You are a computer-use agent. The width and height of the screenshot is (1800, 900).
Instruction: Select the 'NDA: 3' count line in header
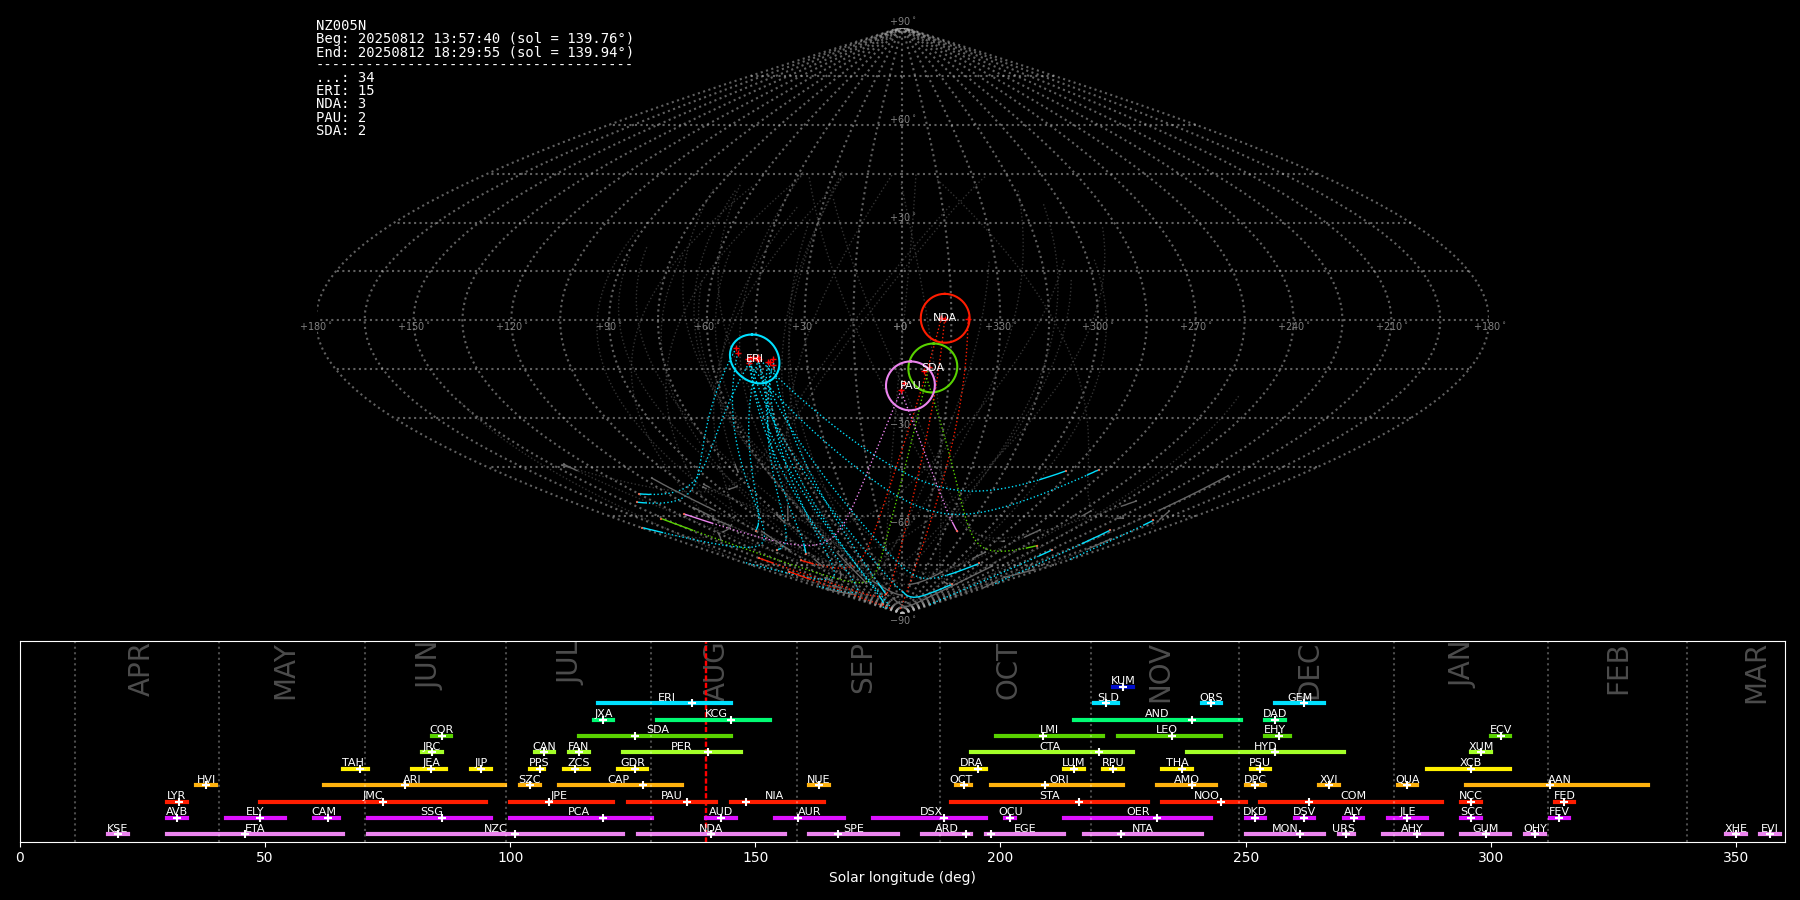[341, 104]
